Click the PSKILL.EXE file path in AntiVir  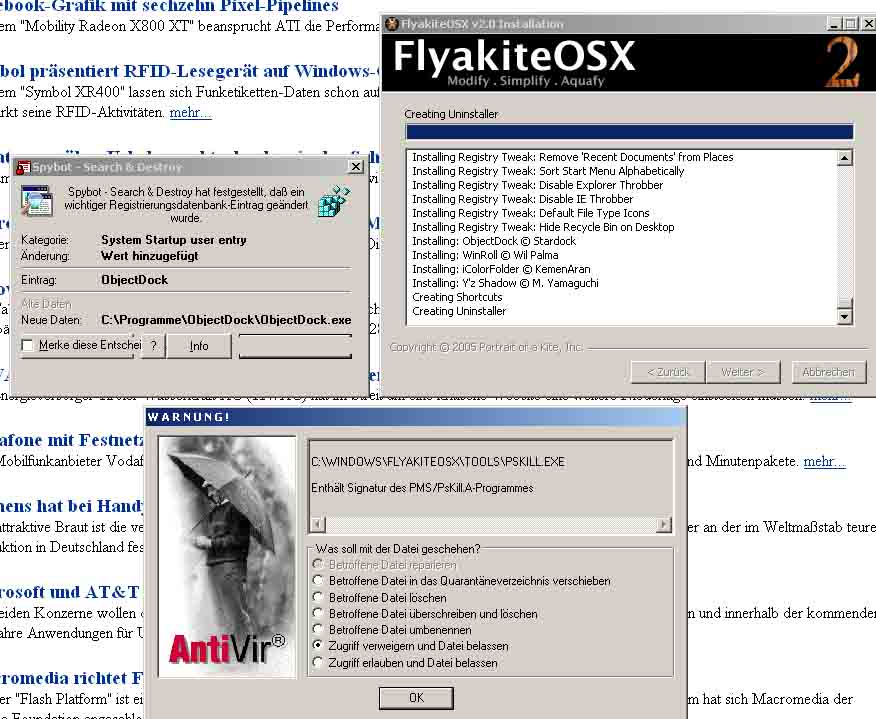tap(438, 461)
